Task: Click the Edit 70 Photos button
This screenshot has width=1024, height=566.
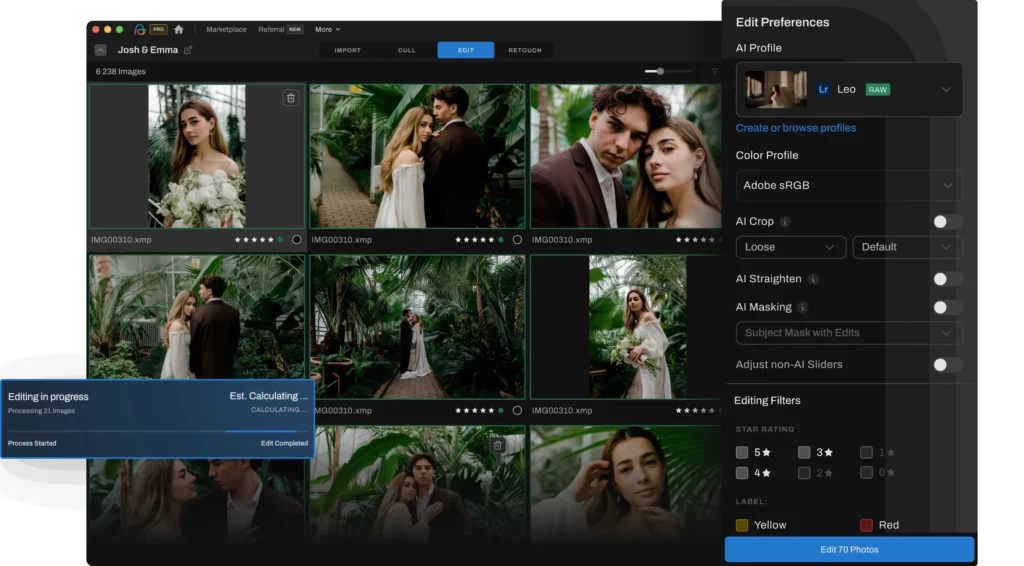Action: pyautogui.click(x=849, y=549)
